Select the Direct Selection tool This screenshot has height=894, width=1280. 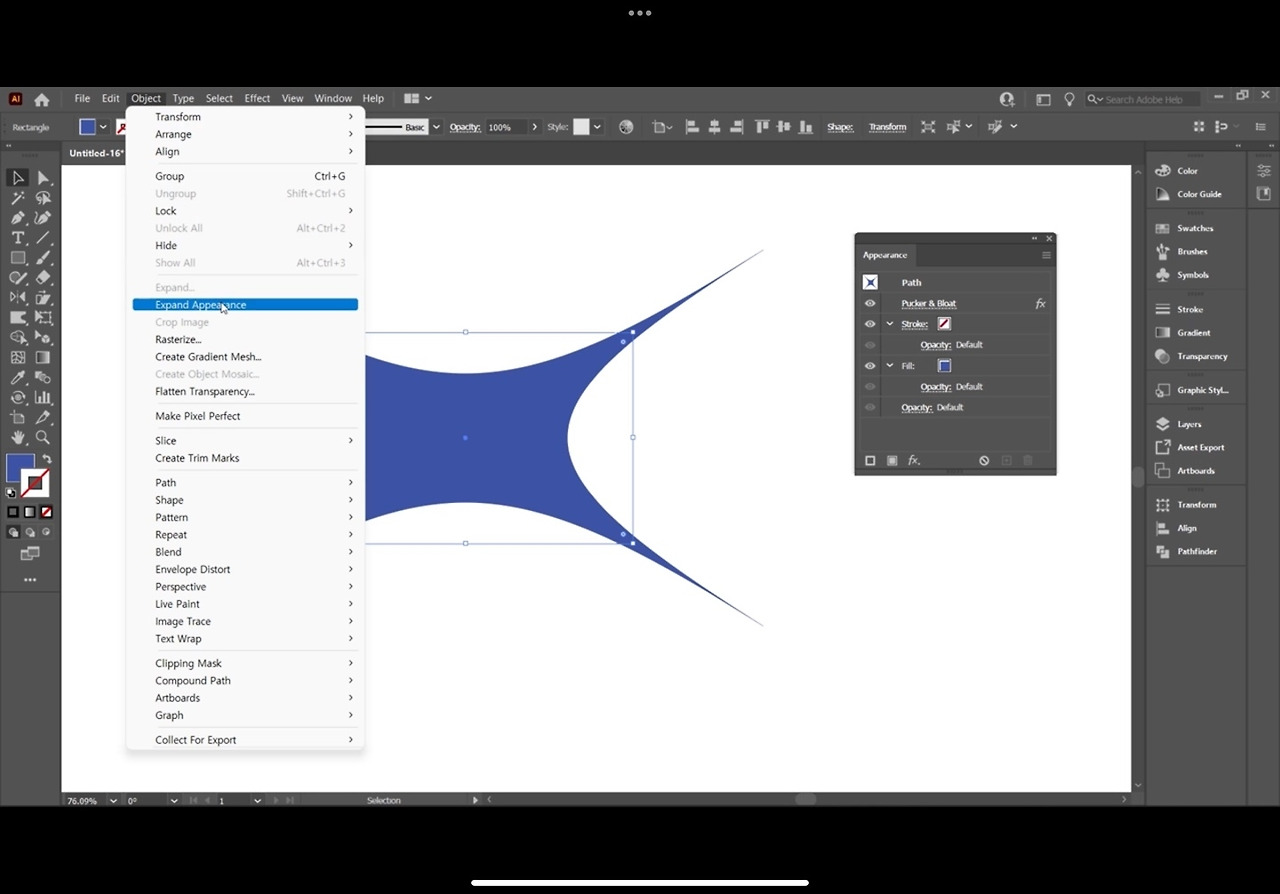(43, 178)
